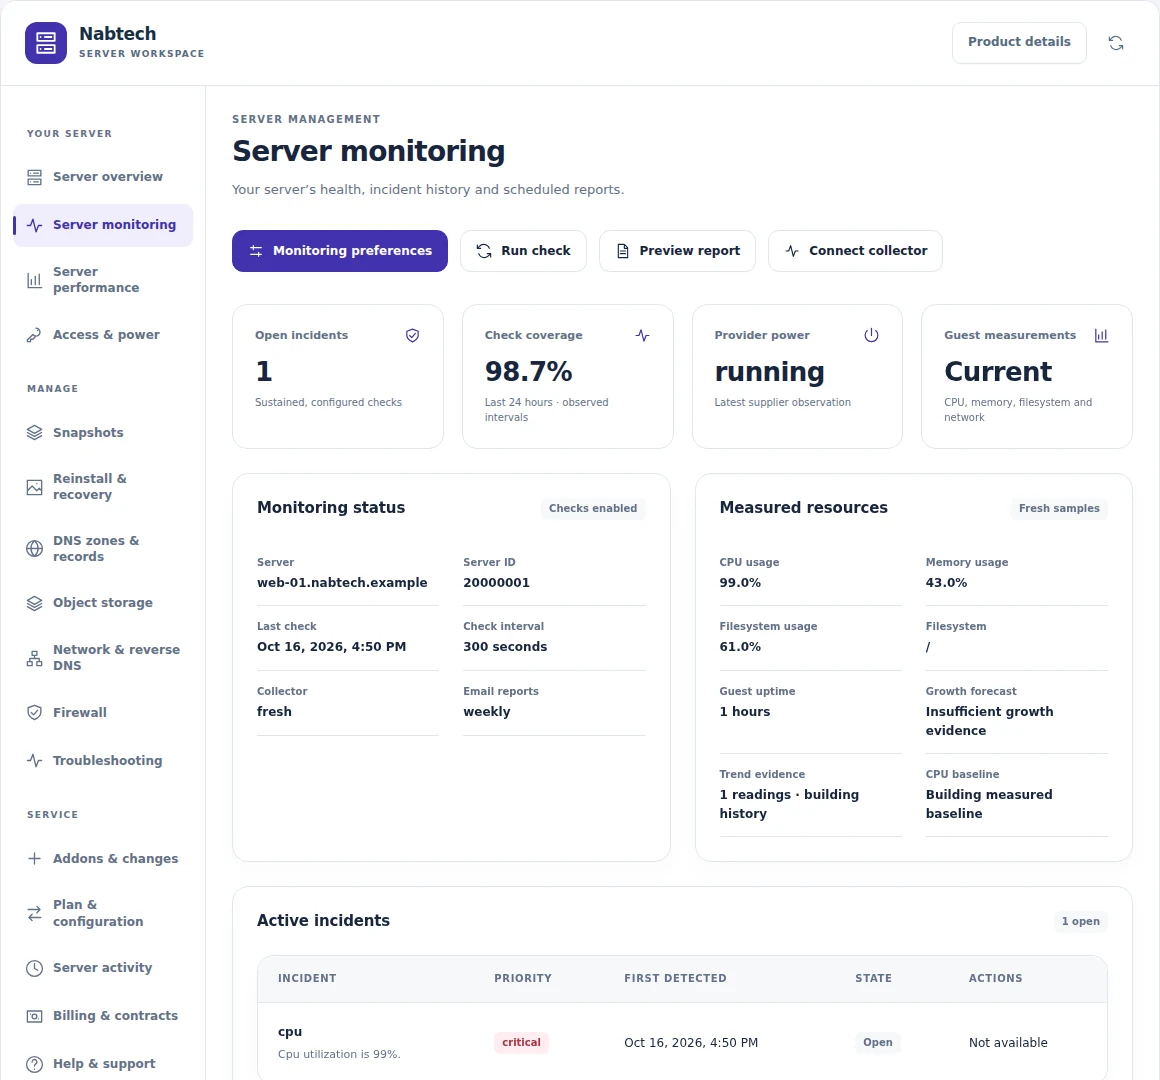
Task: Click the Open state tag of cpu incident
Action: tap(877, 1042)
